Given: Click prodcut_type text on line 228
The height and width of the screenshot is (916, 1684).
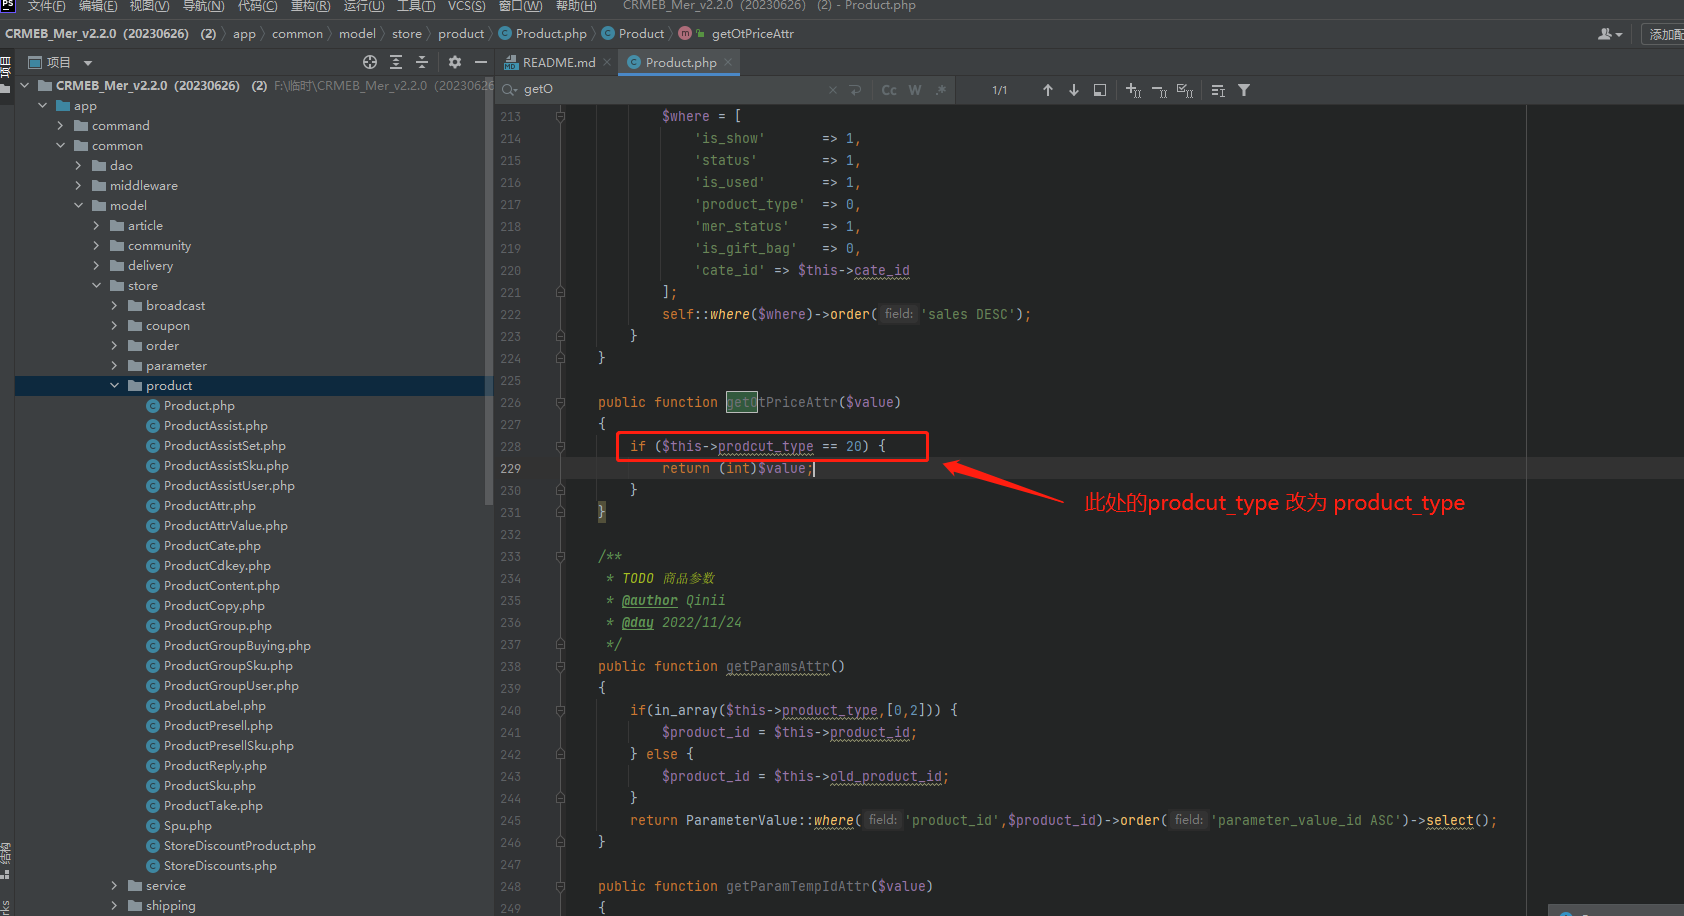Looking at the screenshot, I should click(765, 447).
